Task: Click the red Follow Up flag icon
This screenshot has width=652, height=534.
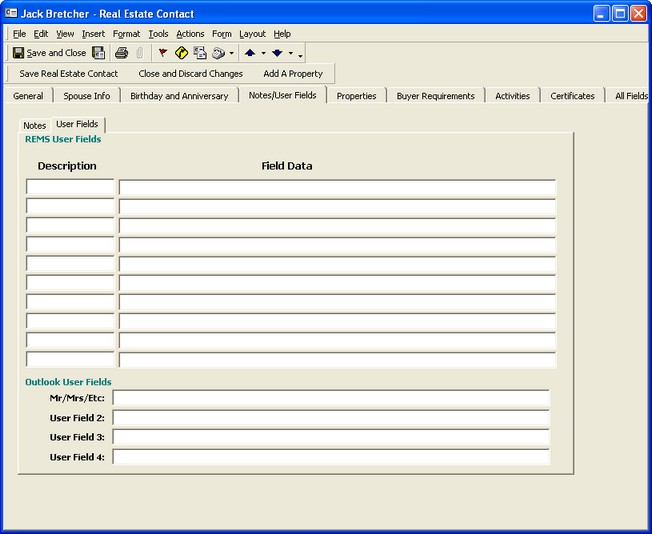Action: (x=163, y=53)
